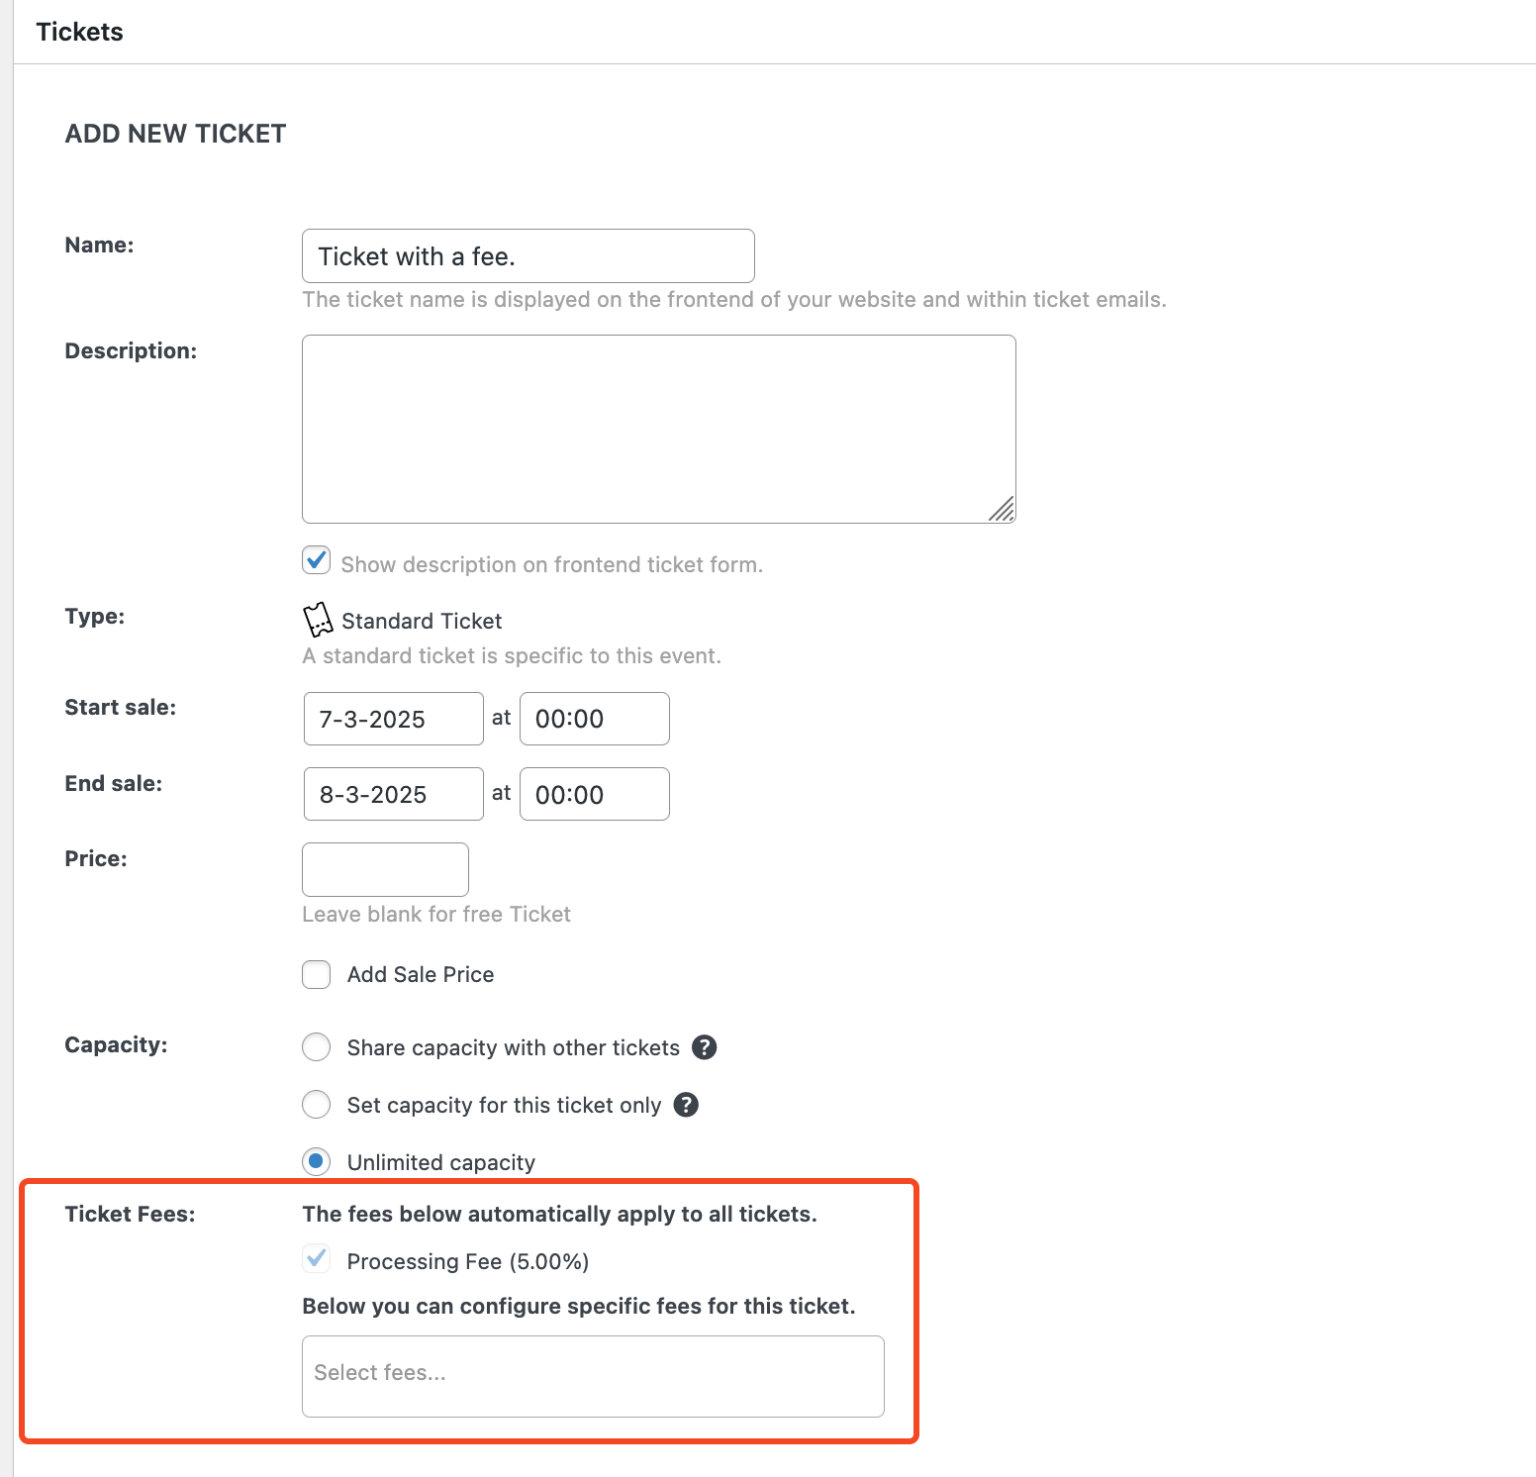
Task: Edit the ticket name field
Action: 528,255
